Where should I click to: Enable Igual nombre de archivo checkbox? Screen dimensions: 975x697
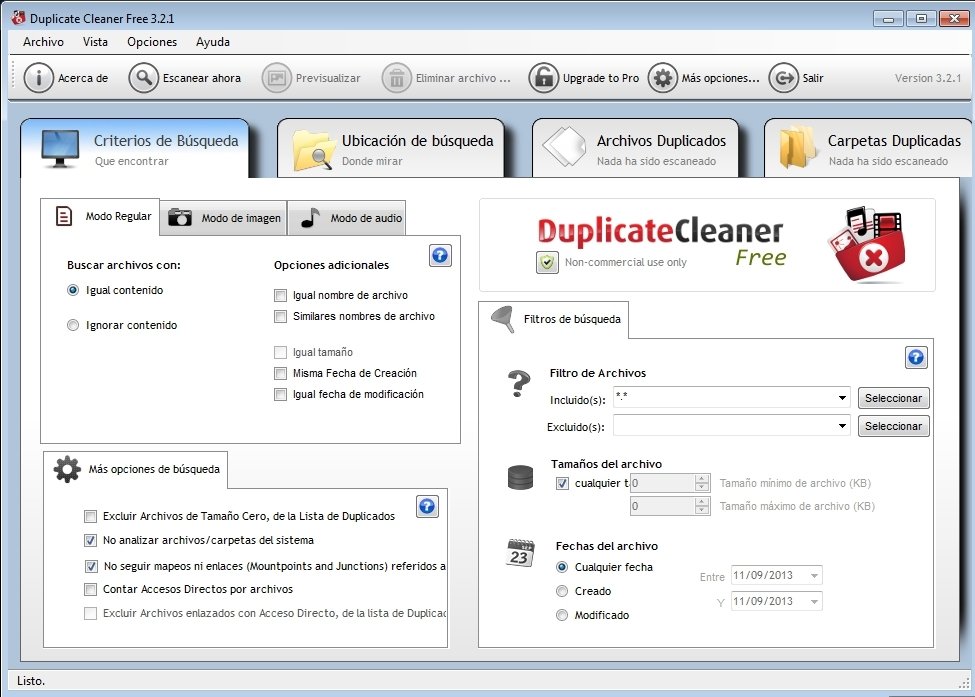tap(281, 295)
